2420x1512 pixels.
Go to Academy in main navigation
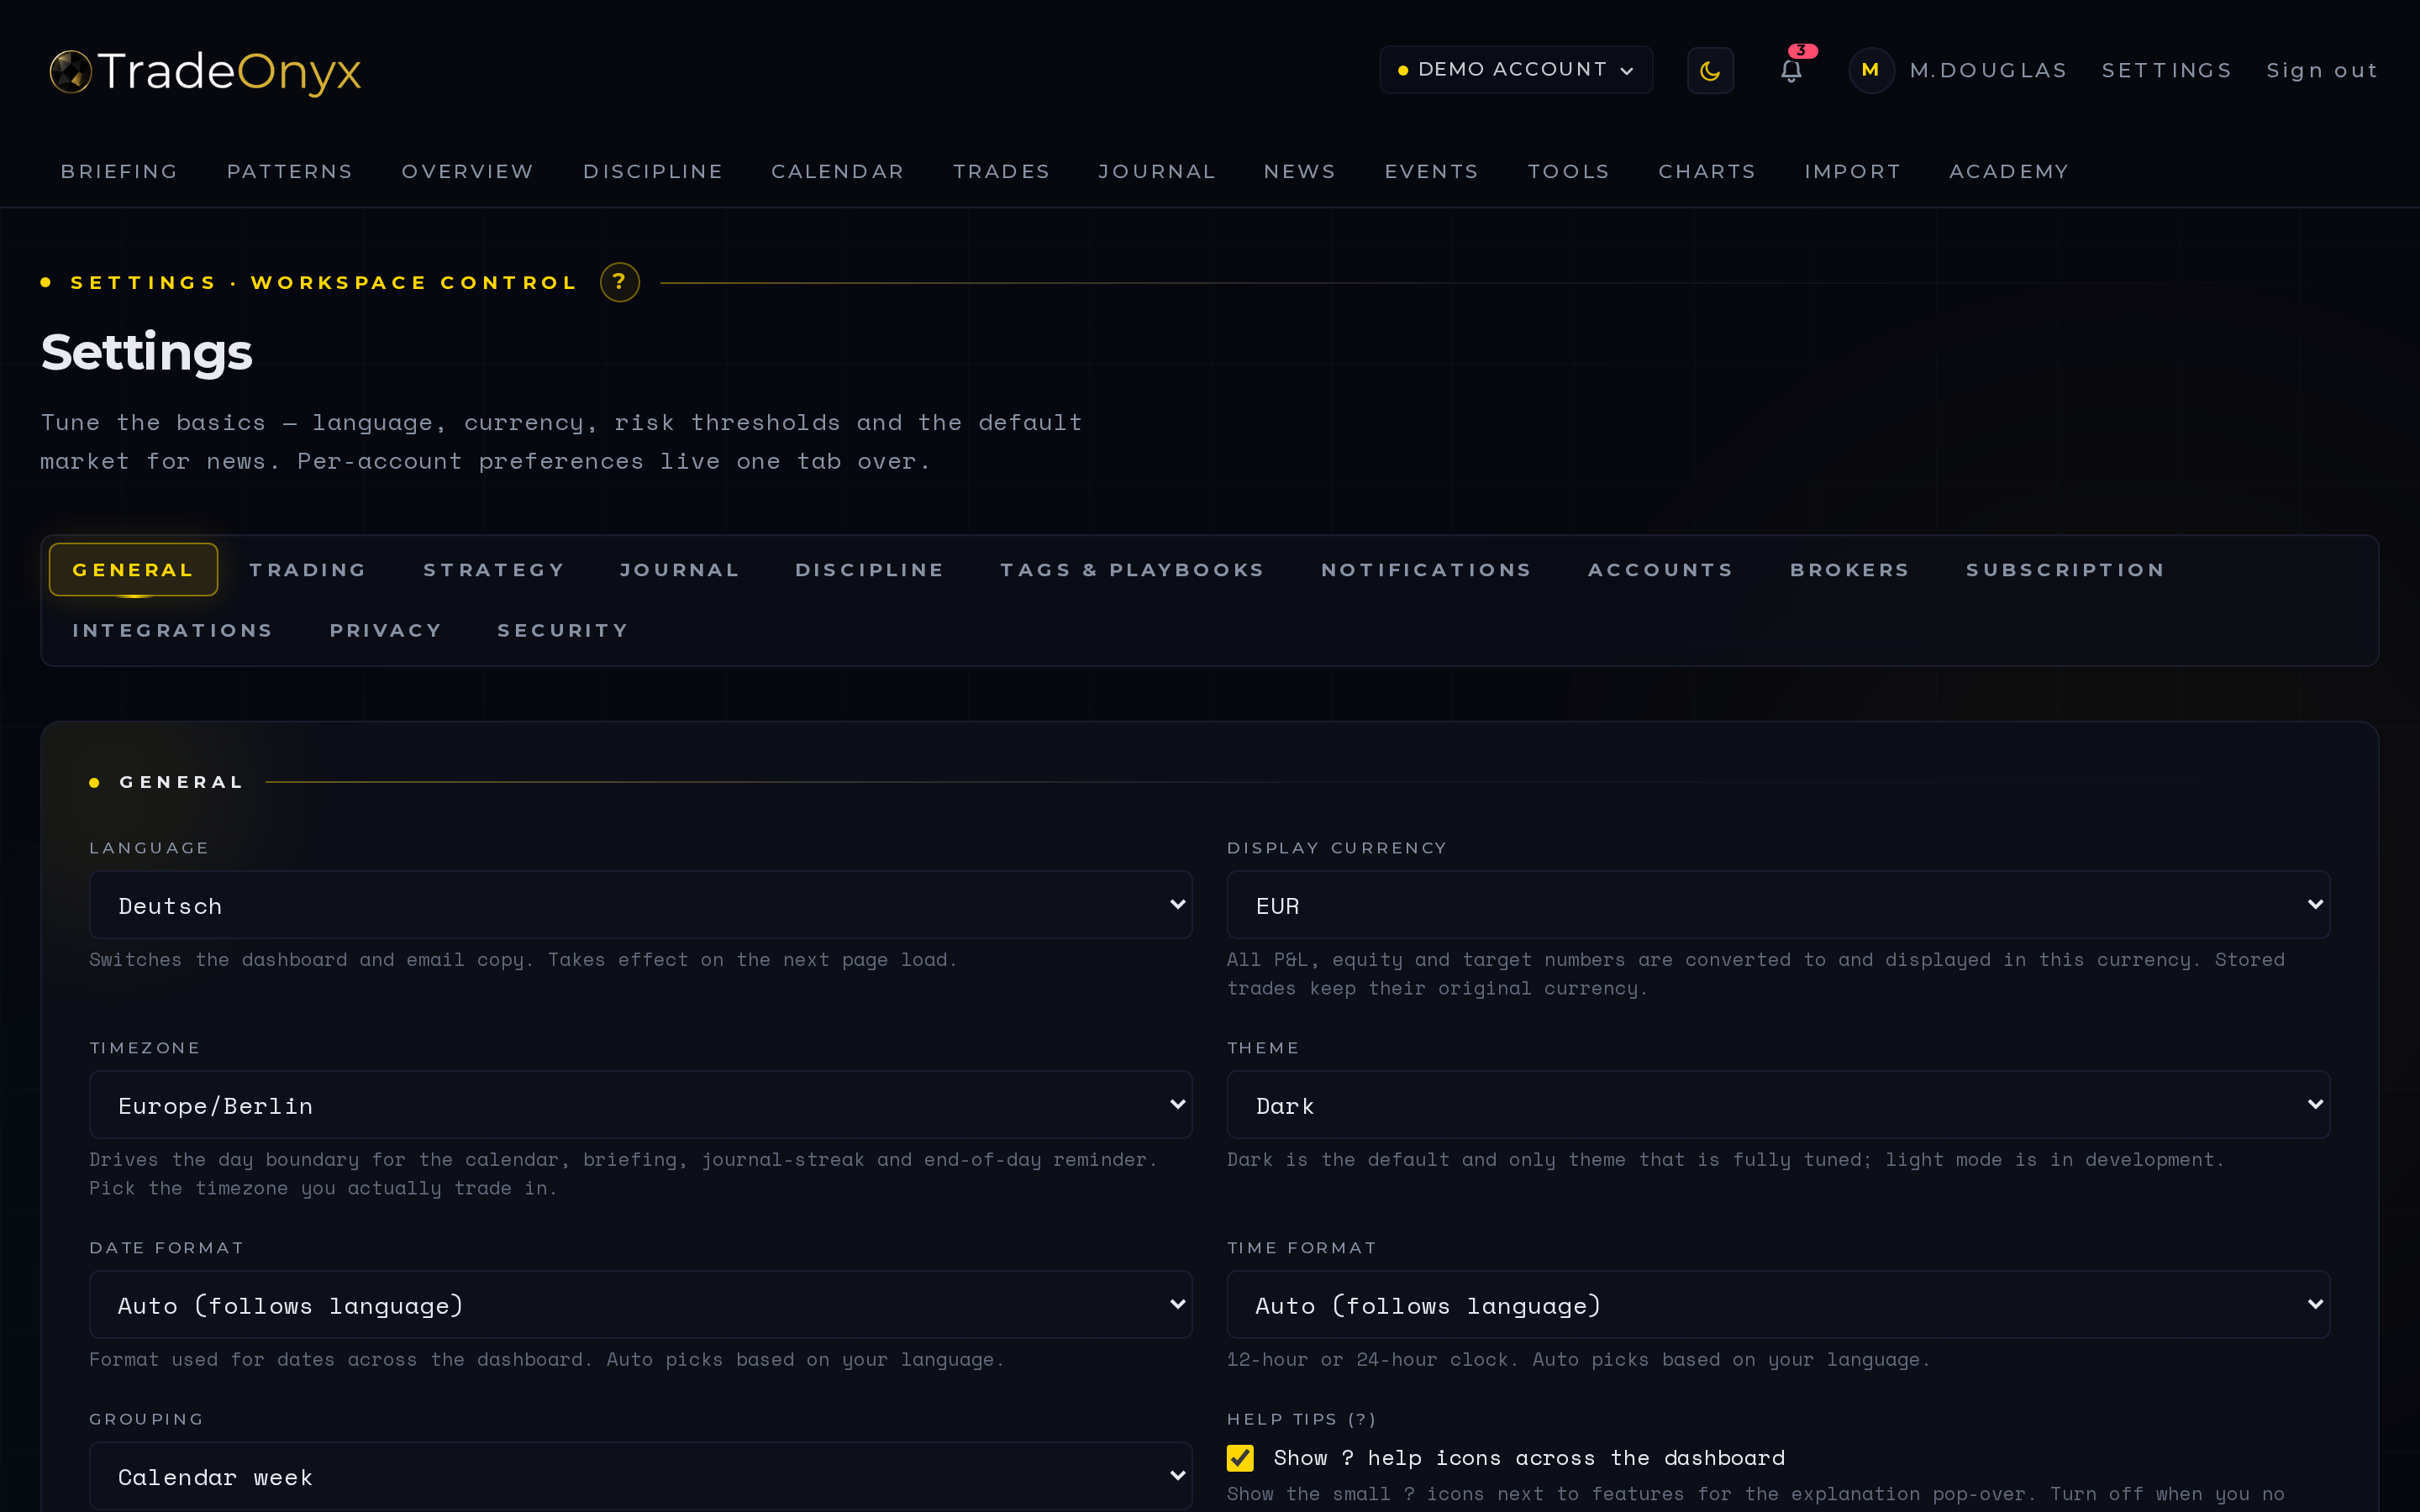coord(2009,172)
